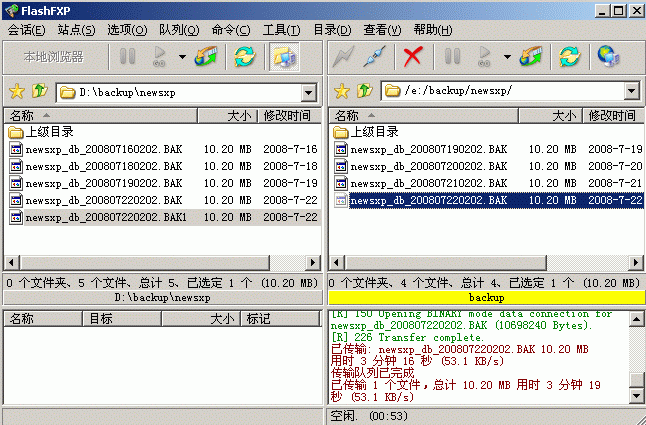Image resolution: width=646 pixels, height=425 pixels.
Task: Click remote pane horizontal scrollbar right arrow
Action: 636,262
